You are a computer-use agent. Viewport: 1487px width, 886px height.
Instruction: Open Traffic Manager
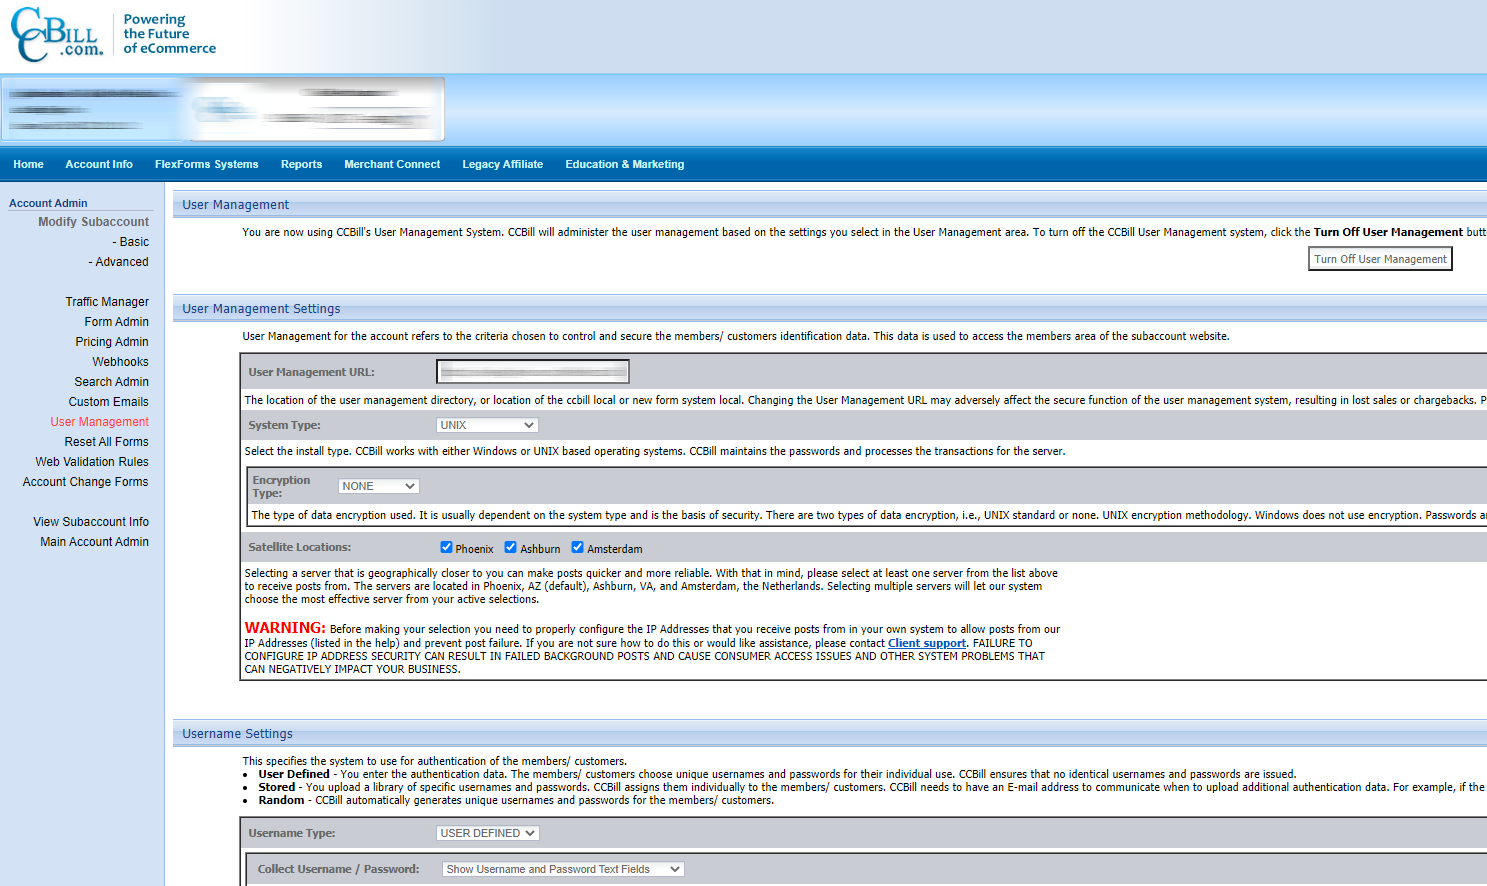point(107,302)
